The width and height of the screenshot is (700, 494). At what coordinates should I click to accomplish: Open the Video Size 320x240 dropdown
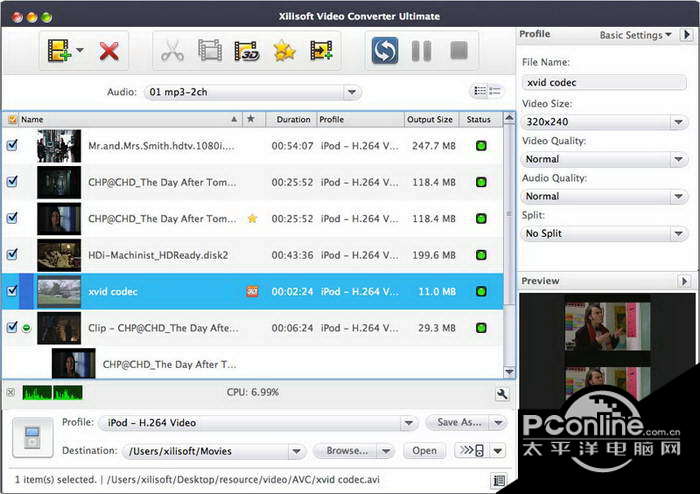[x=604, y=122]
